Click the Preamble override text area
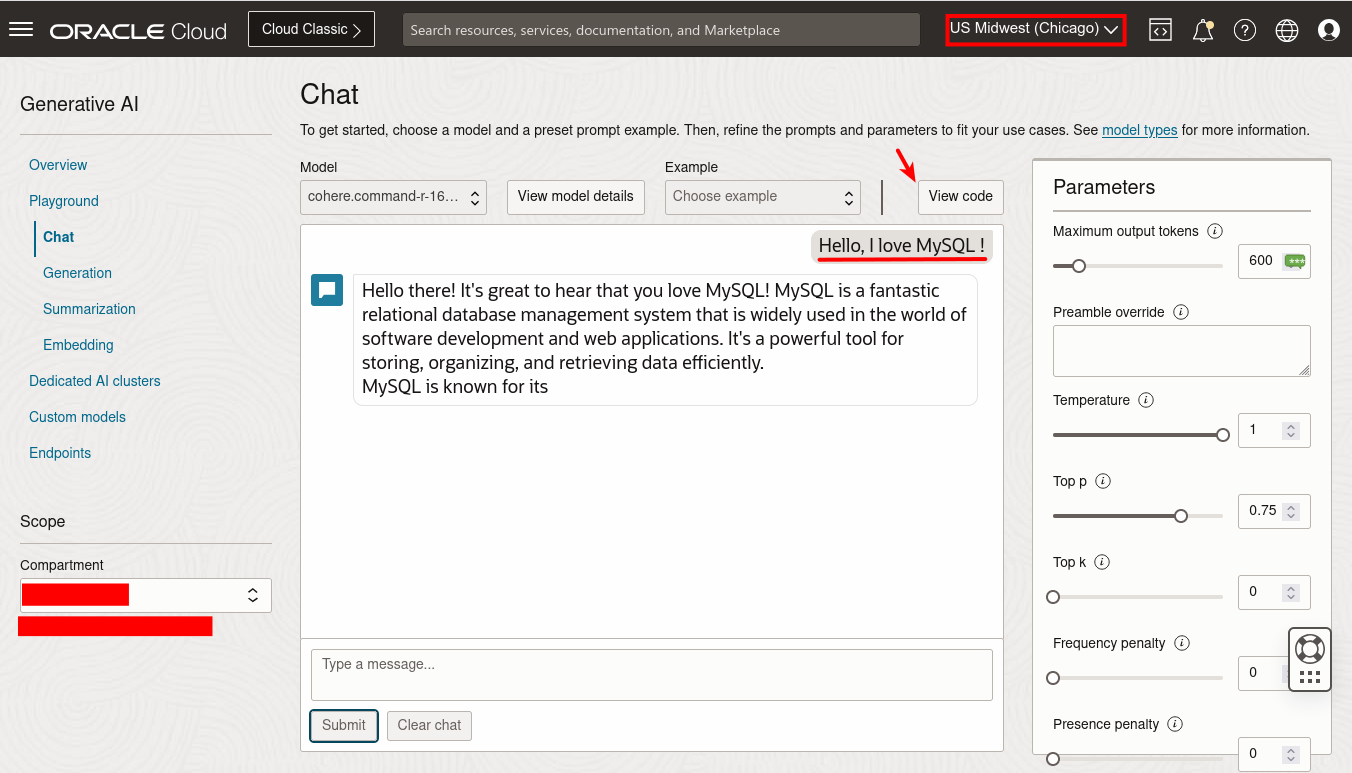The width and height of the screenshot is (1352, 773). point(1182,351)
